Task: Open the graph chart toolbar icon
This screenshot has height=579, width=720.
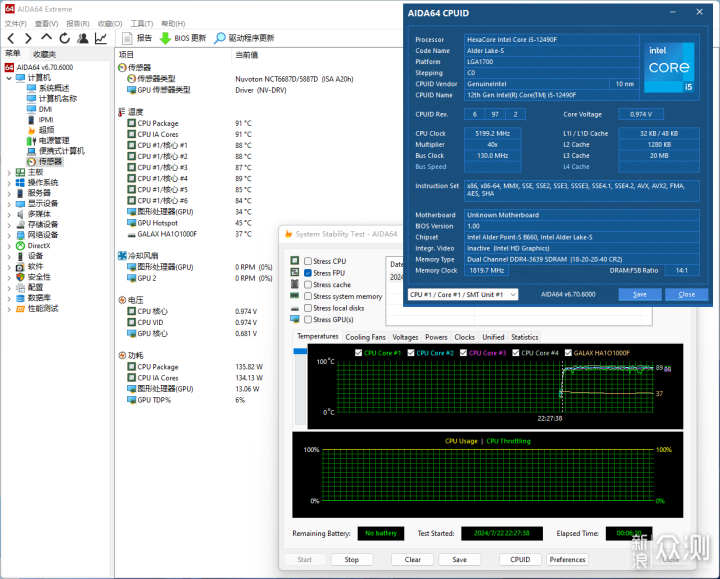Action: 101,38
